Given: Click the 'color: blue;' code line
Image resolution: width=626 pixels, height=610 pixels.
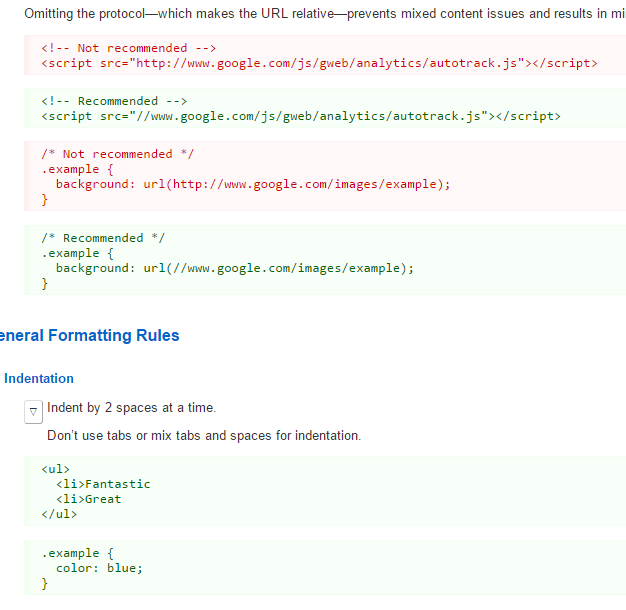Looking at the screenshot, I should coord(99,568).
